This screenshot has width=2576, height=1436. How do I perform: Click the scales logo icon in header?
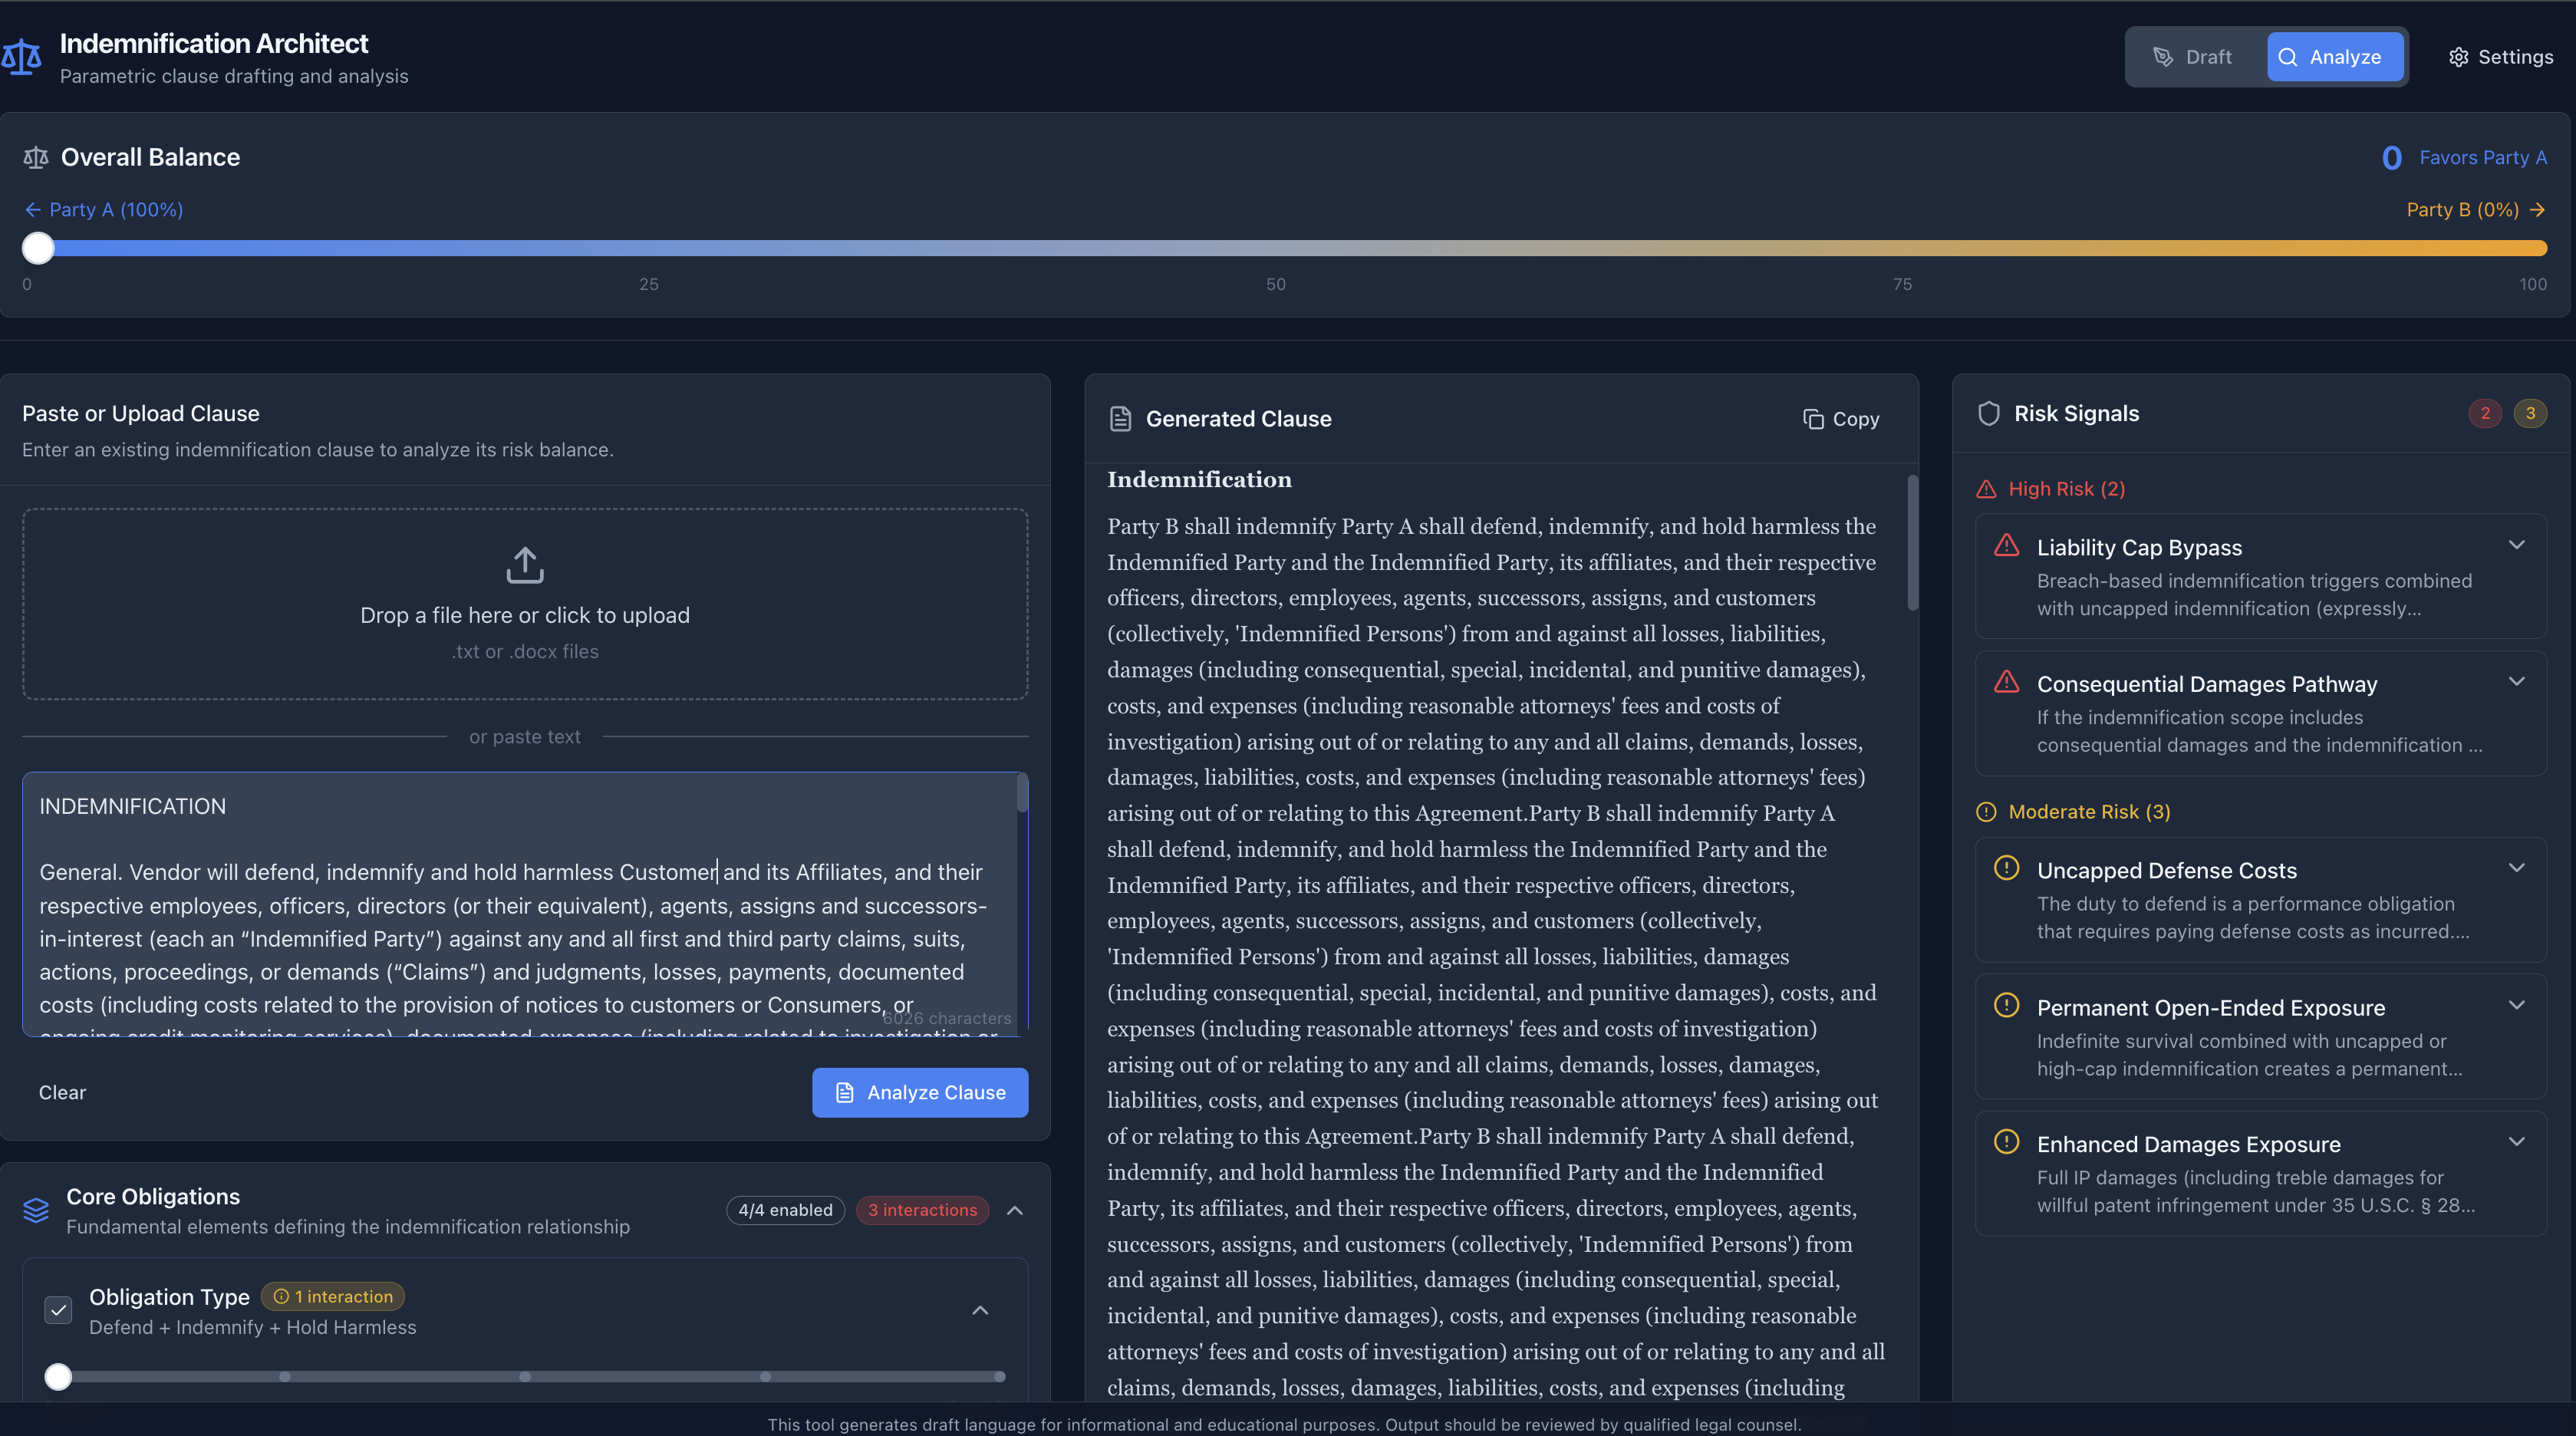coord(20,57)
